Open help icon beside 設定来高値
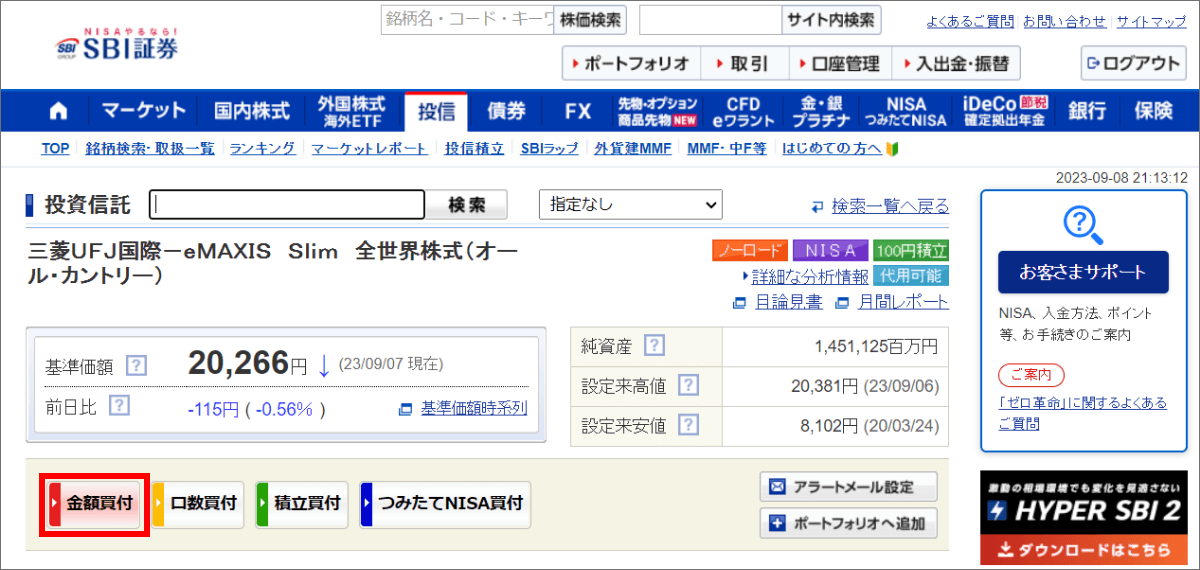This screenshot has width=1200, height=570. coord(687,386)
